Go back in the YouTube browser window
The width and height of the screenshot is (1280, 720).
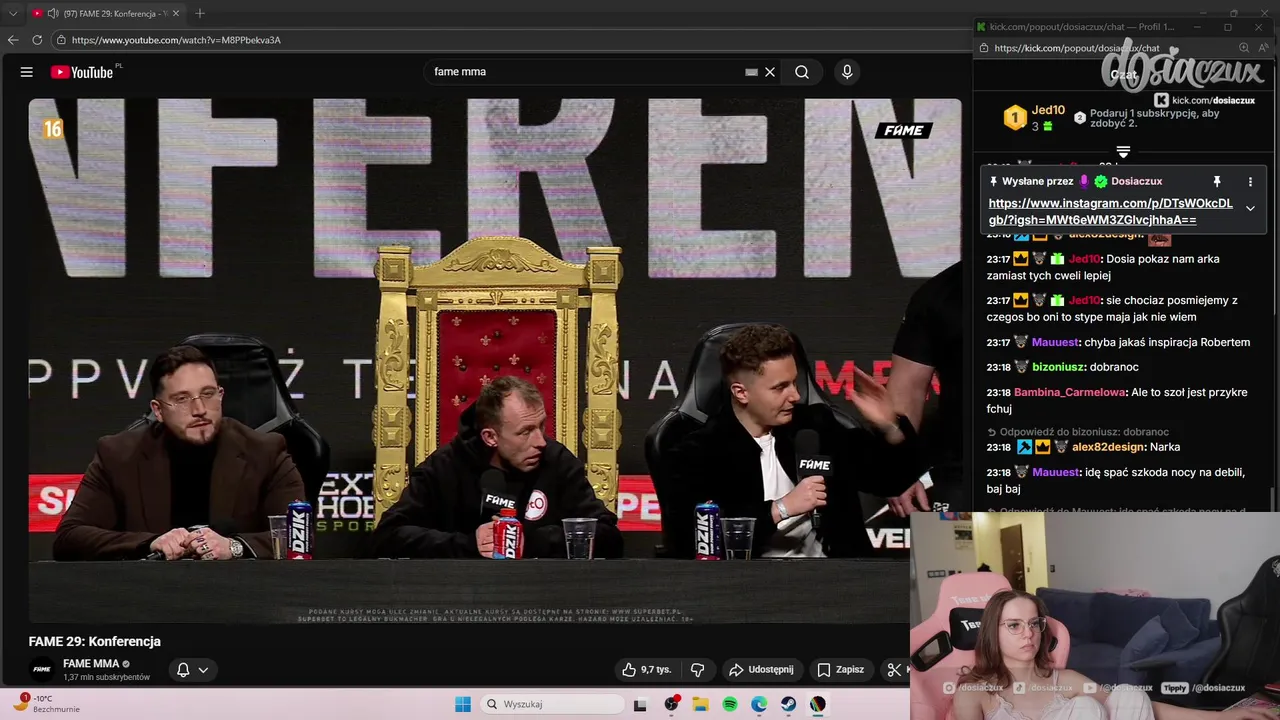[13, 40]
